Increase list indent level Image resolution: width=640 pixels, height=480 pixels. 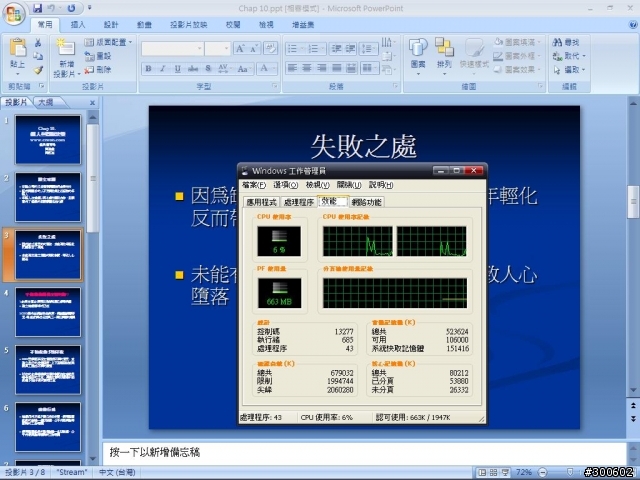pos(351,49)
